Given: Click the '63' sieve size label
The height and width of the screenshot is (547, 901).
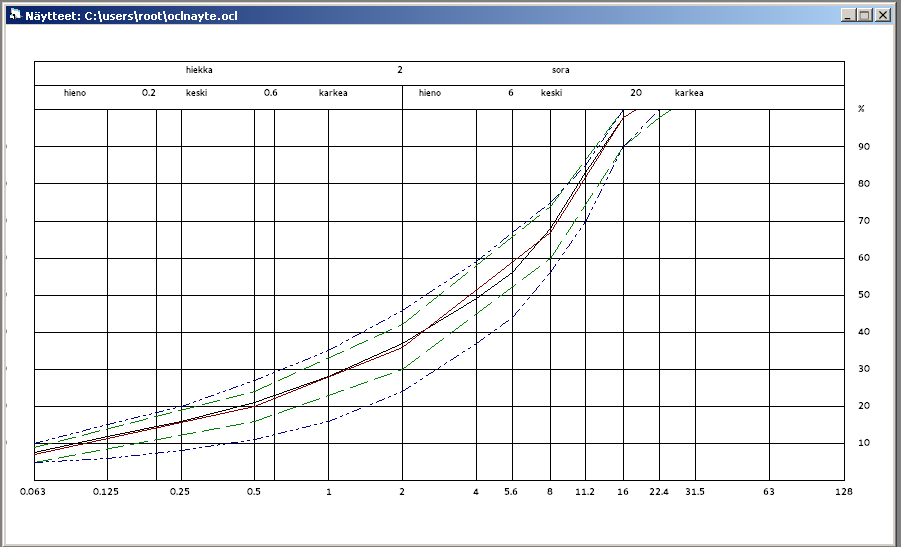Looking at the screenshot, I should pos(769,492).
